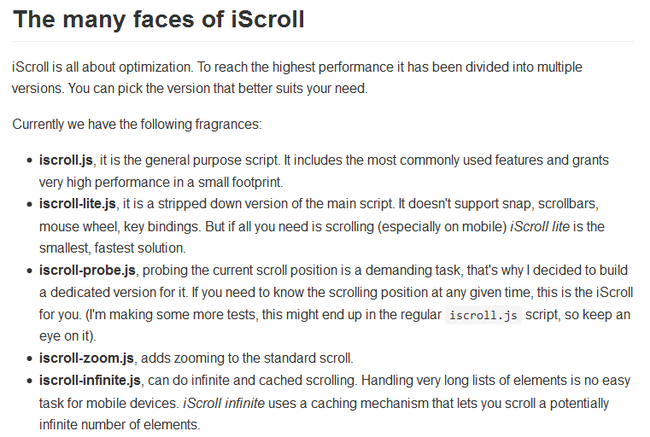Click the bullet before iscroll-lite.js
This screenshot has width=650, height=437.
click(x=29, y=204)
